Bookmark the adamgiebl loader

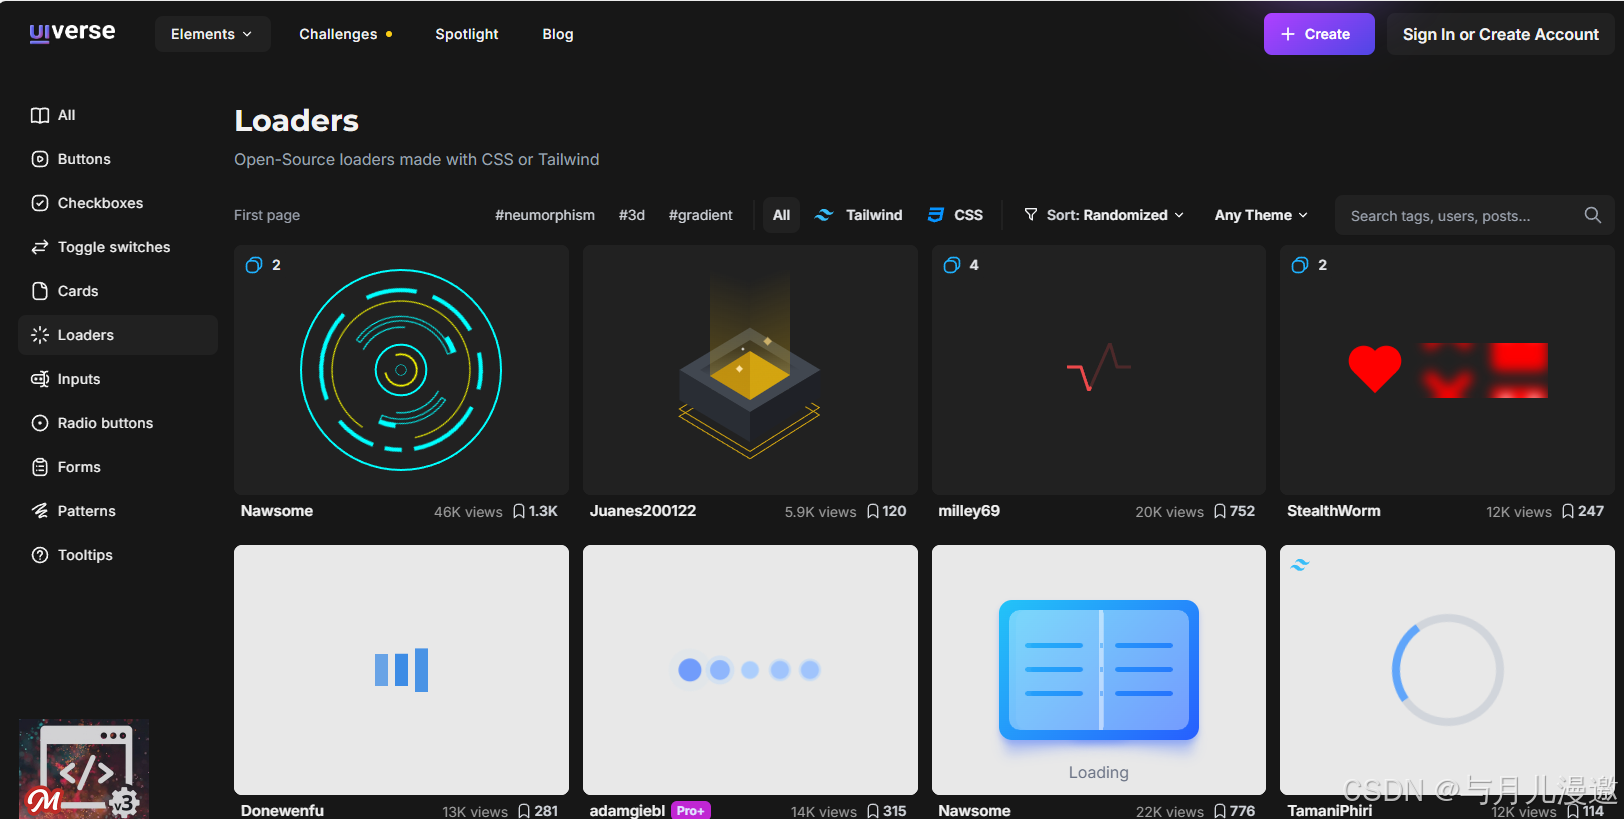coord(873,811)
